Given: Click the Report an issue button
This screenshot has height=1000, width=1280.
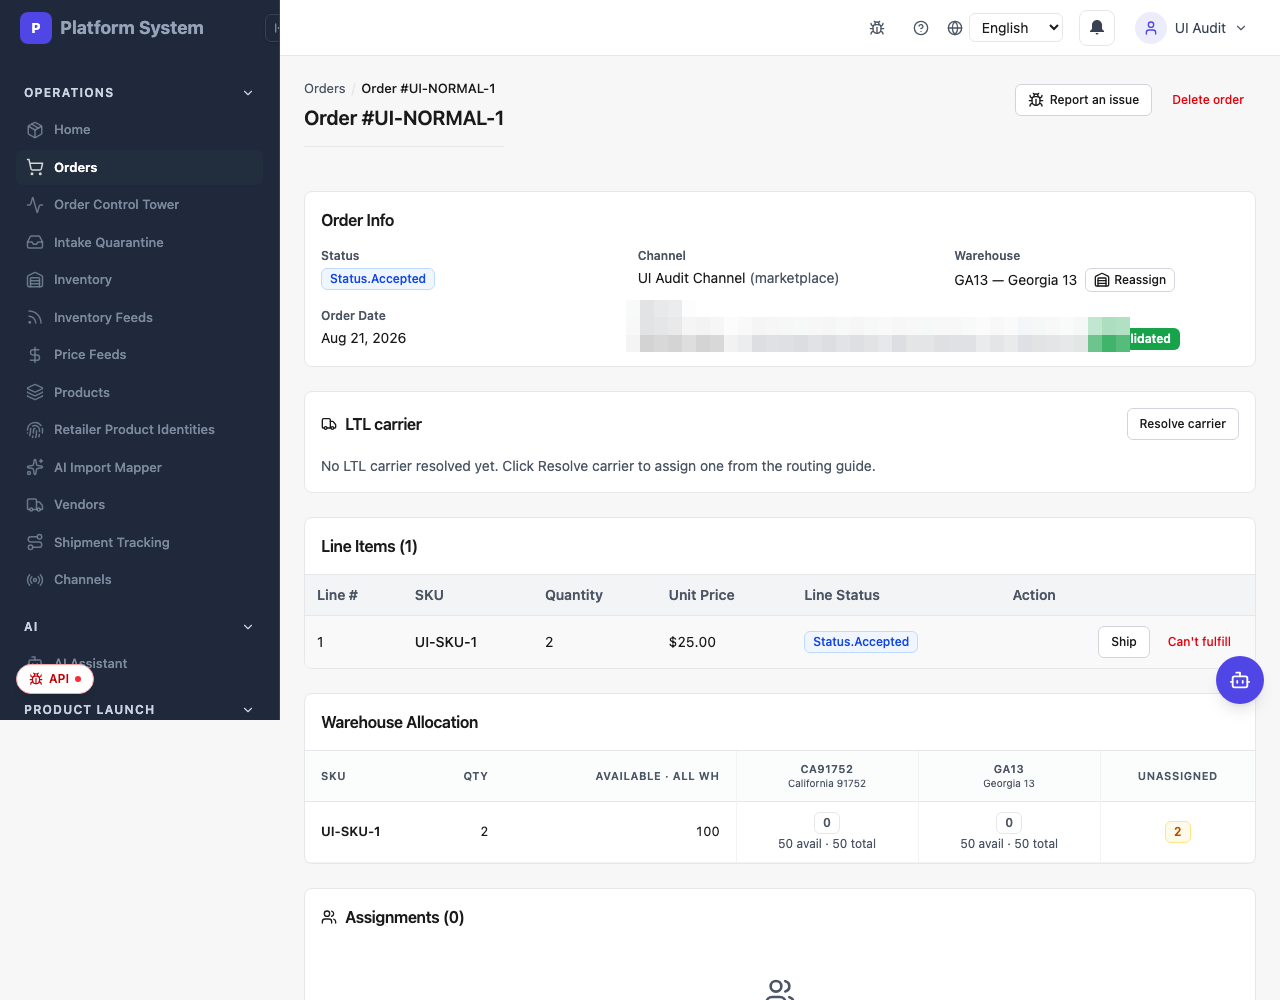Looking at the screenshot, I should coord(1083,100).
